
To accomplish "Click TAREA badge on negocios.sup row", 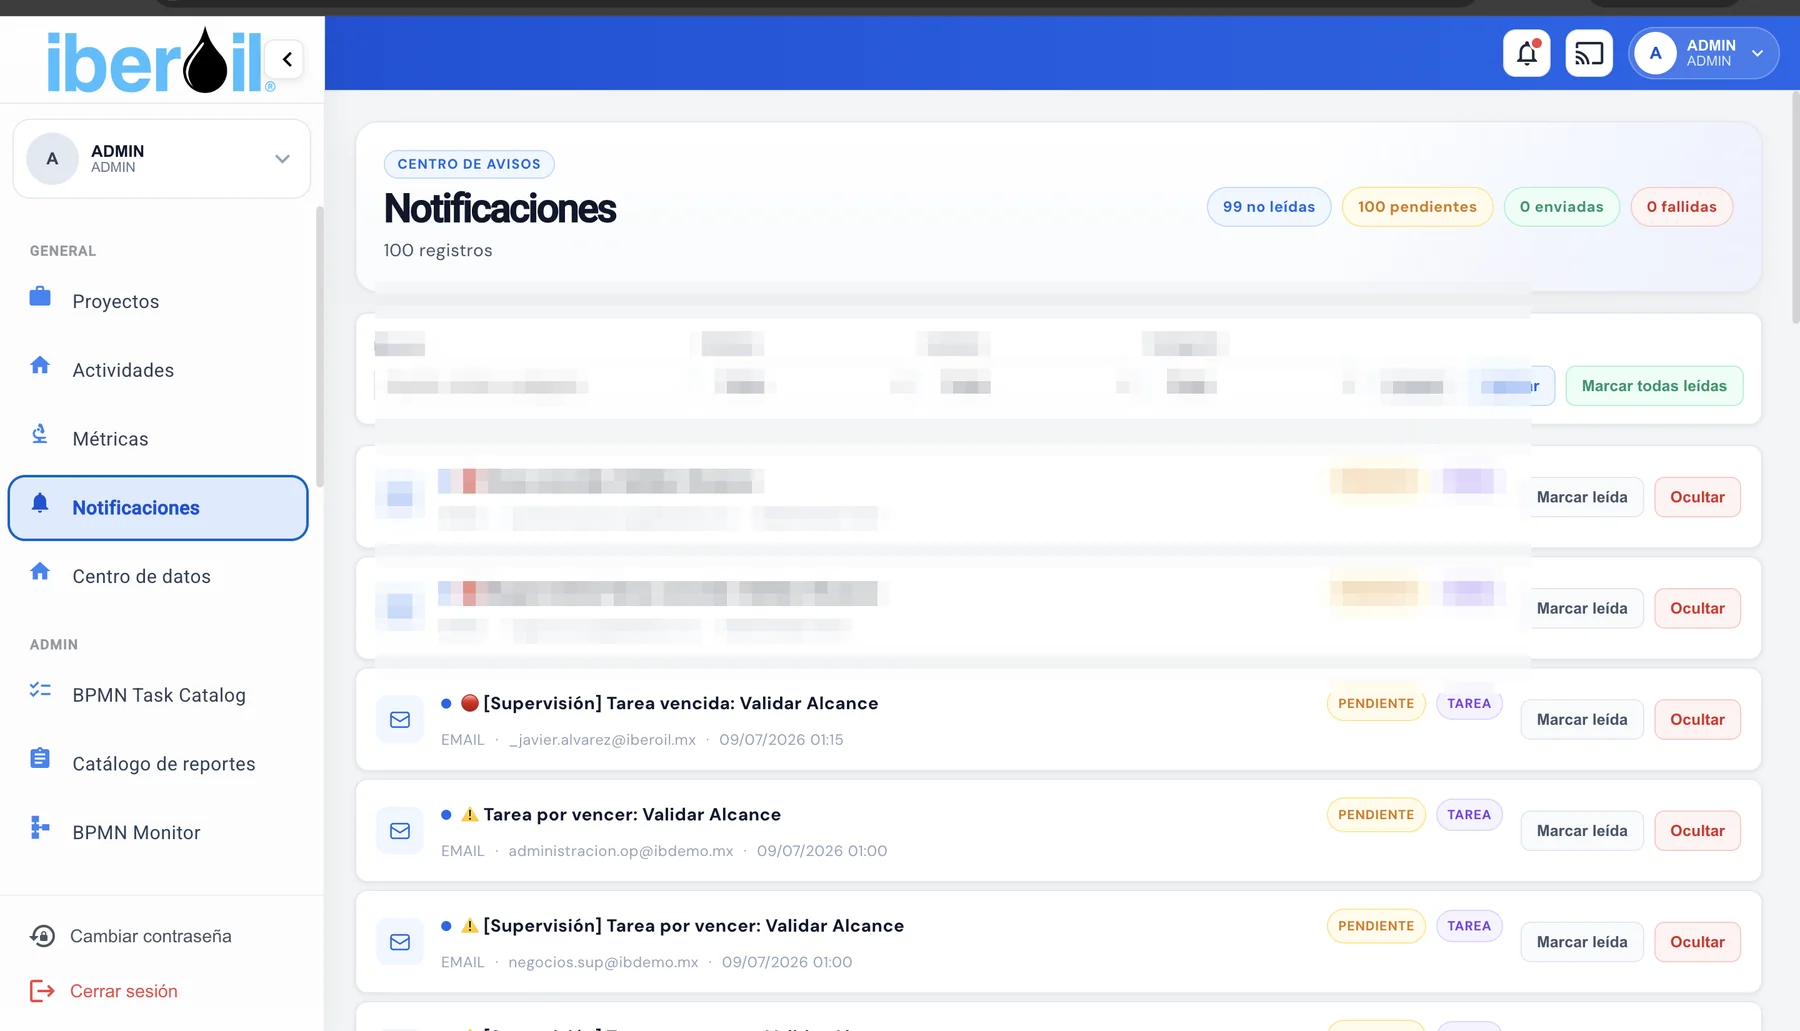I will tap(1469, 926).
